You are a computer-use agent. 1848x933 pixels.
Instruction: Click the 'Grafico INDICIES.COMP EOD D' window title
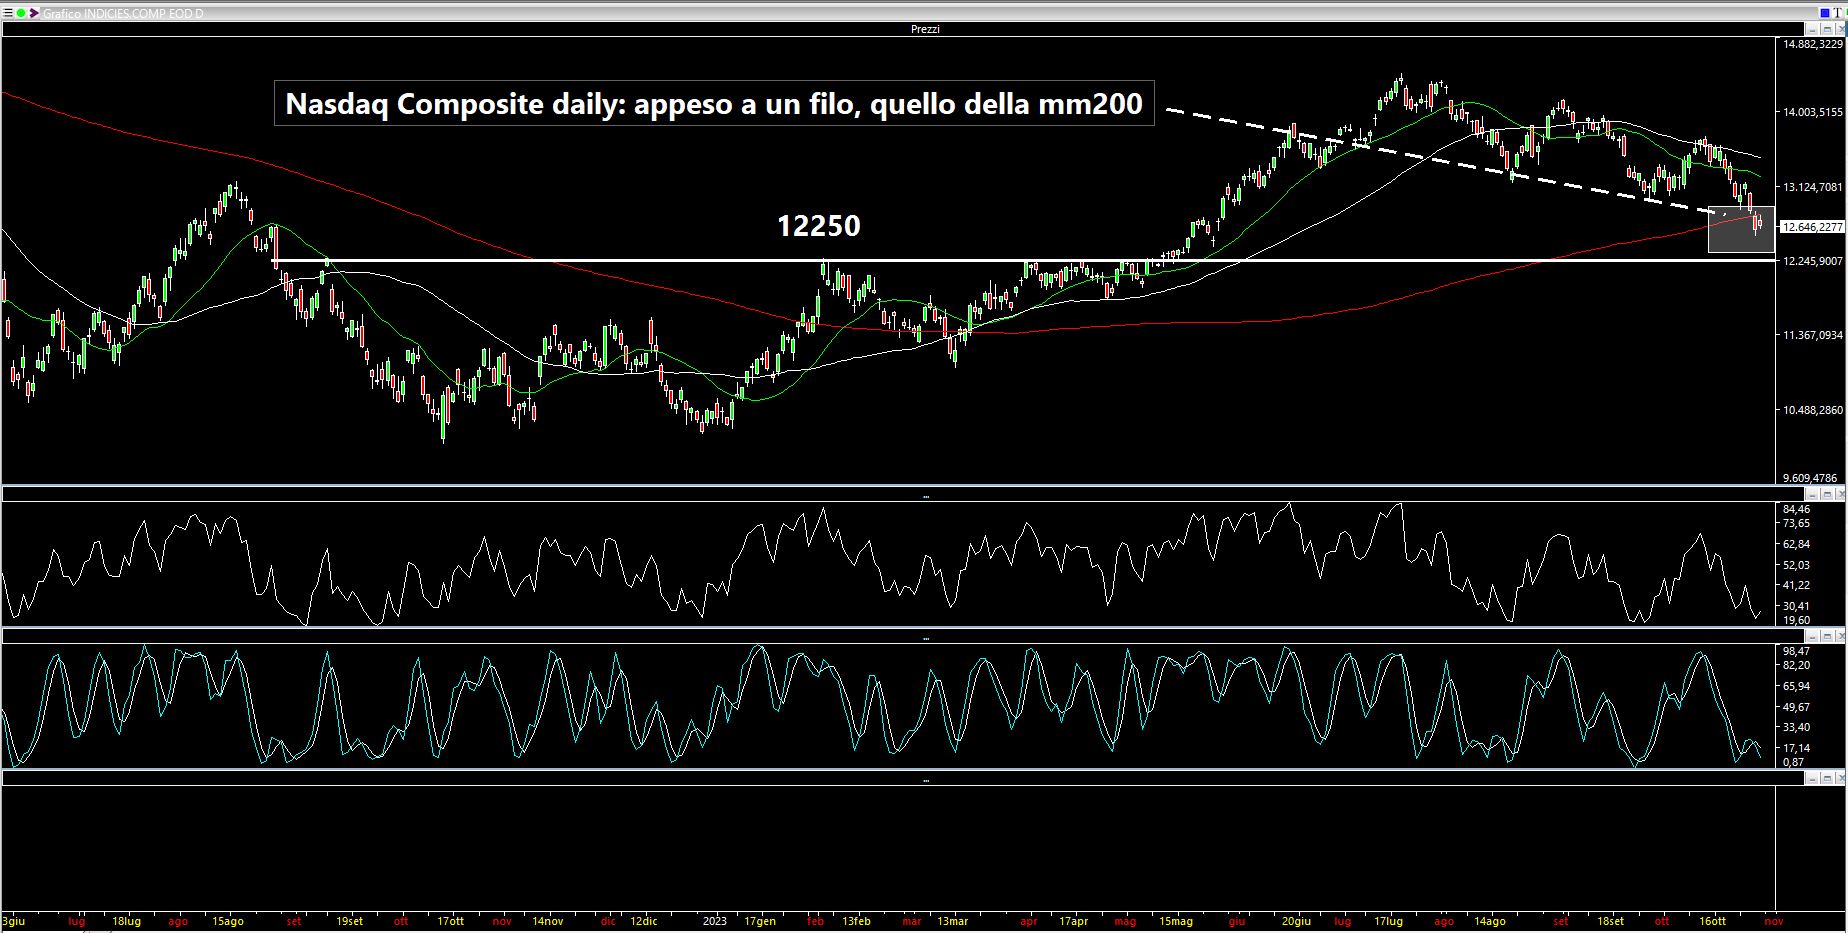(123, 14)
